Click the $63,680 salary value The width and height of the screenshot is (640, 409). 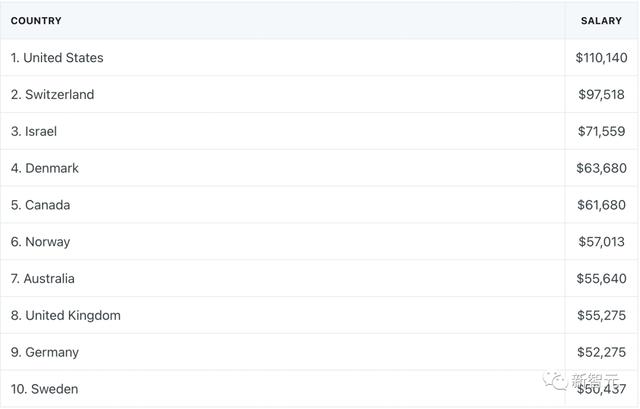click(x=601, y=169)
